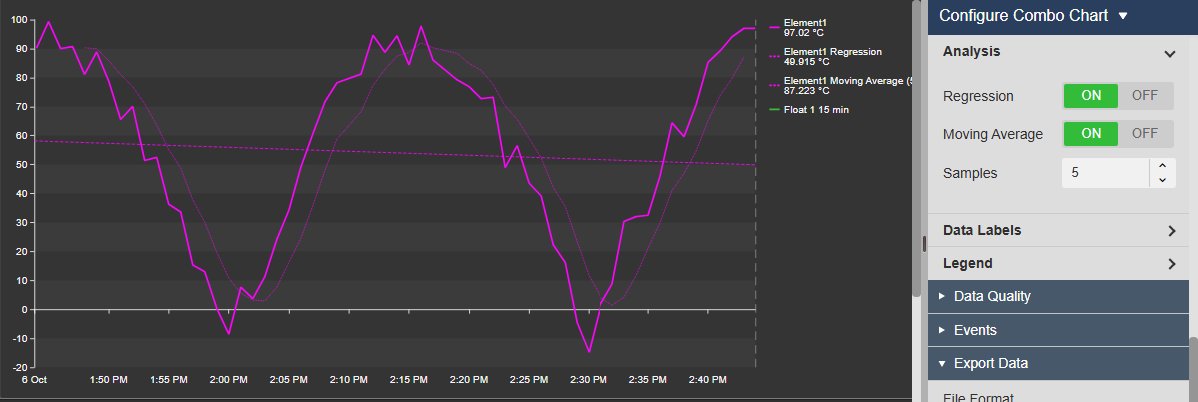Expand the Data Quality section
The height and width of the screenshot is (402, 1198).
[1059, 297]
